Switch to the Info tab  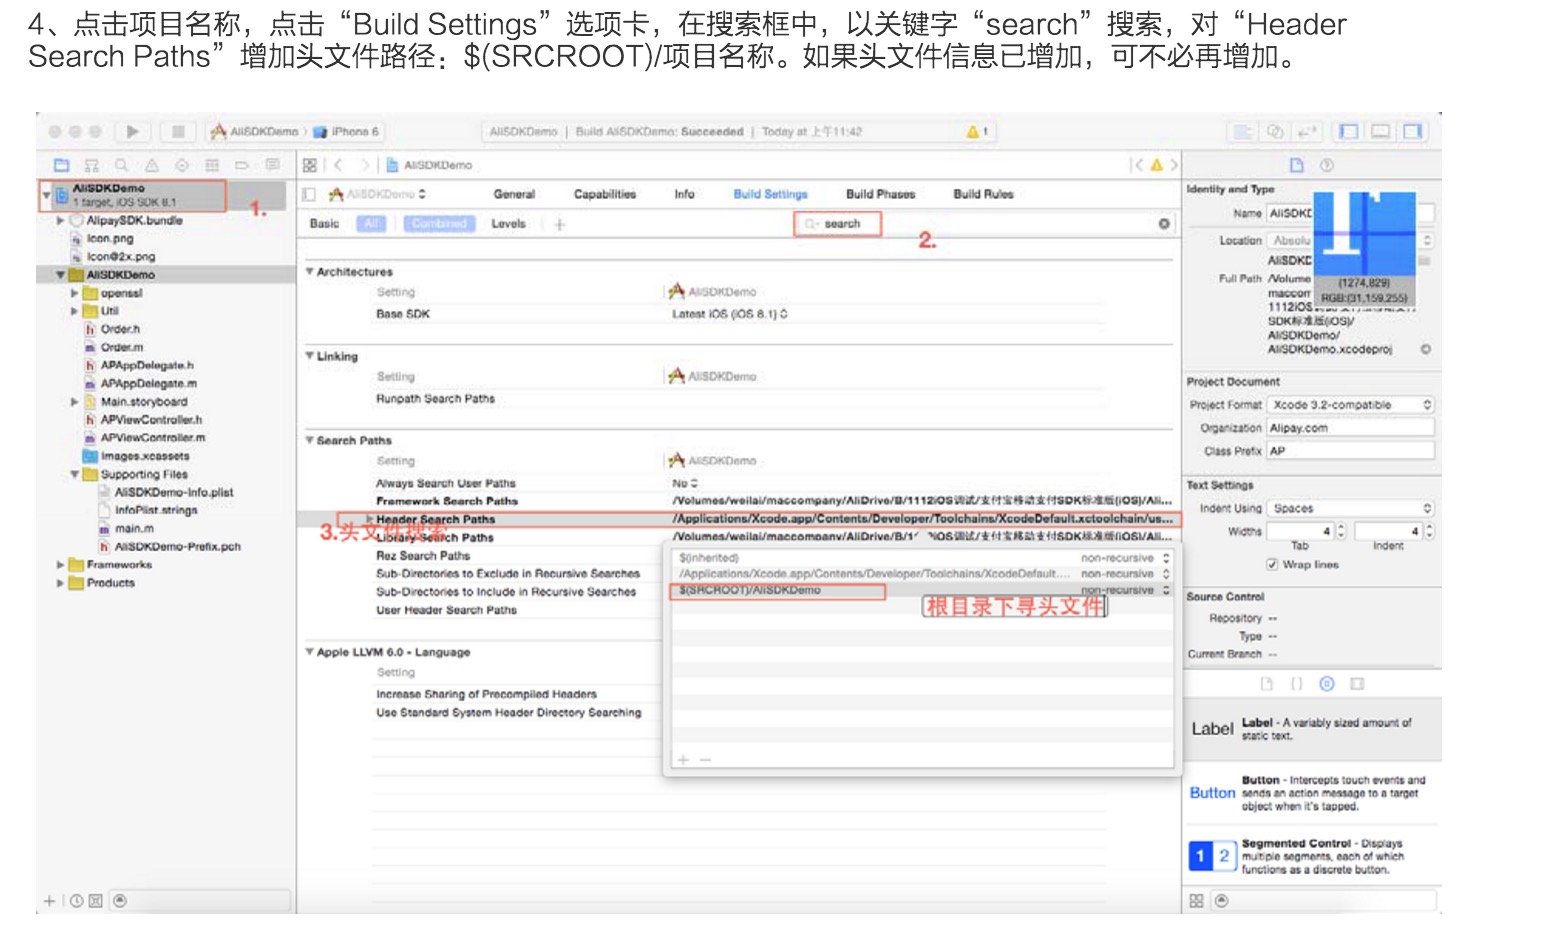coord(684,194)
